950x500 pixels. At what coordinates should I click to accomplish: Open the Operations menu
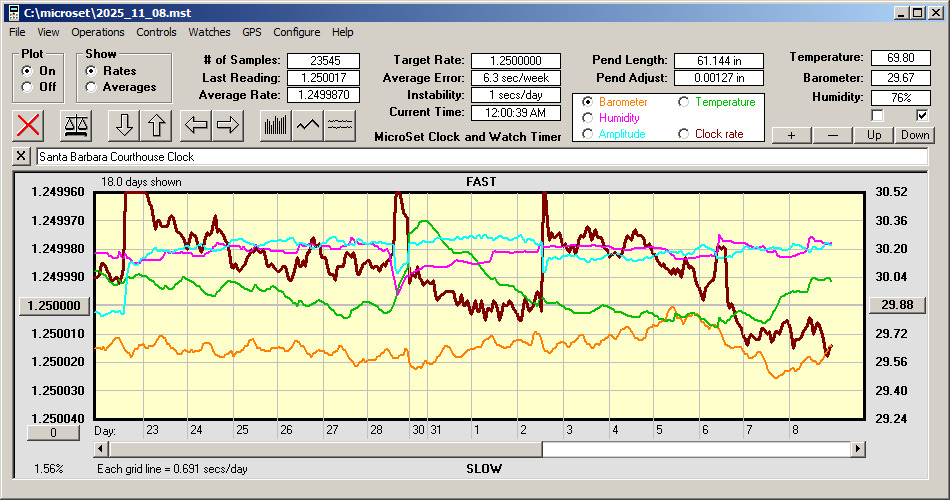tap(97, 32)
